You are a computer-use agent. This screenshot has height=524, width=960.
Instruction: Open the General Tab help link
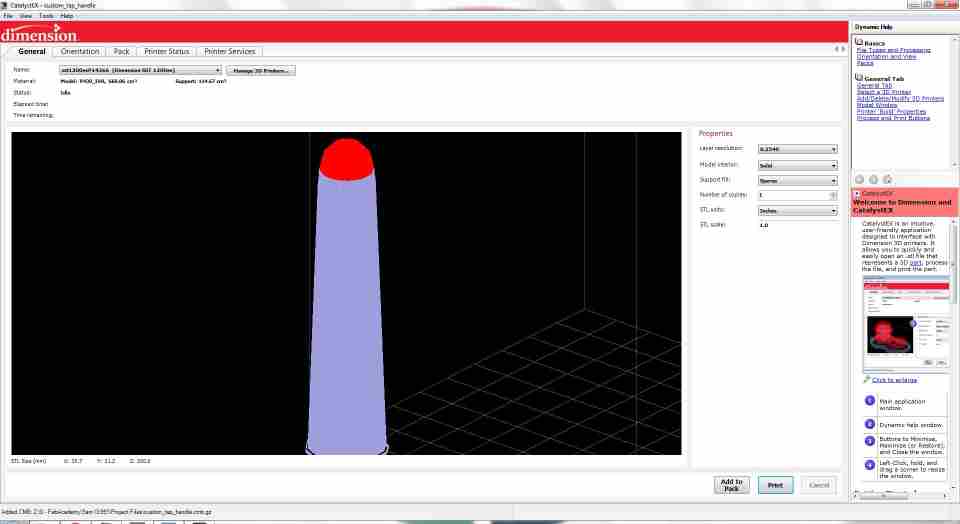click(x=874, y=86)
